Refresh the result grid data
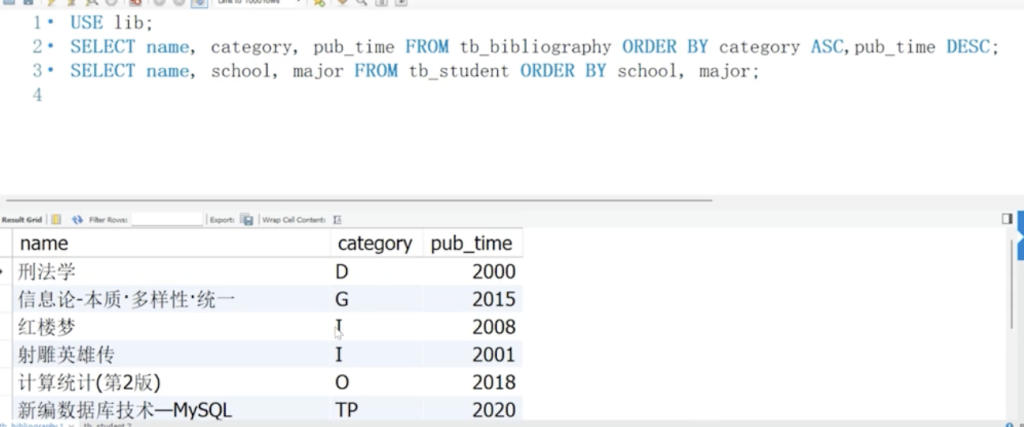Image resolution: width=1024 pixels, height=427 pixels. point(77,219)
